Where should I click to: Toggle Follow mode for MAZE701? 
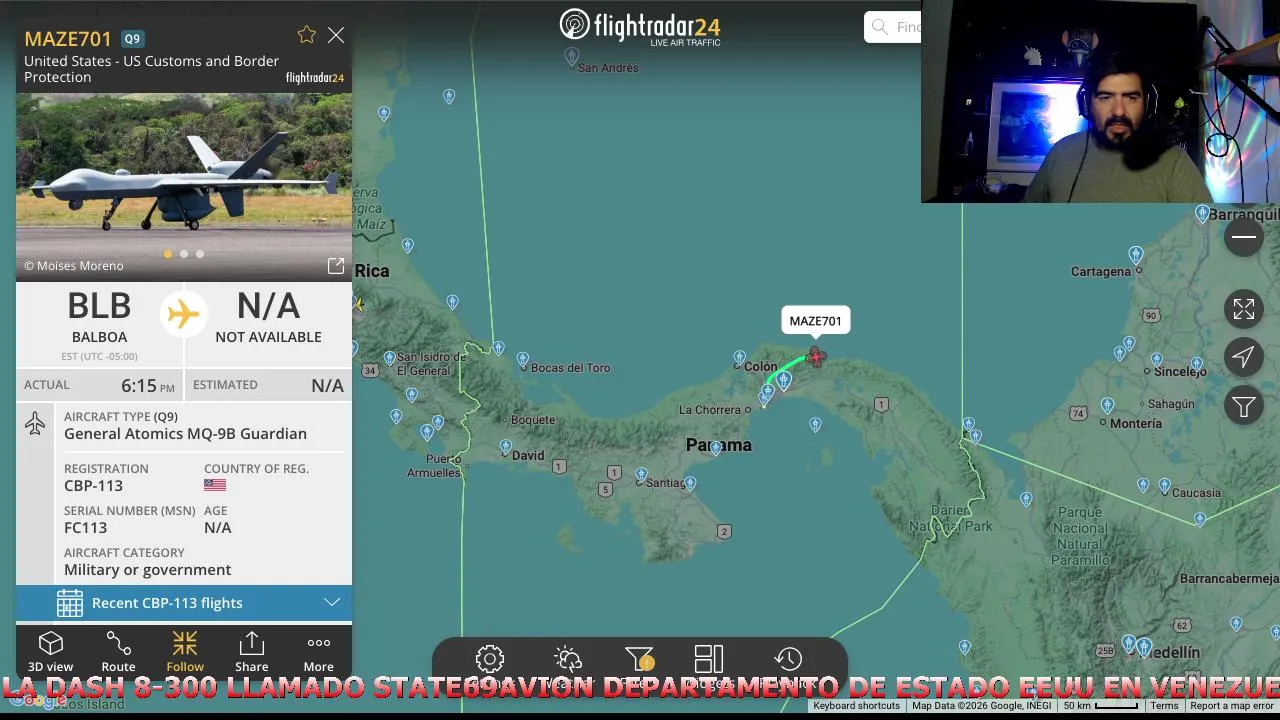185,651
